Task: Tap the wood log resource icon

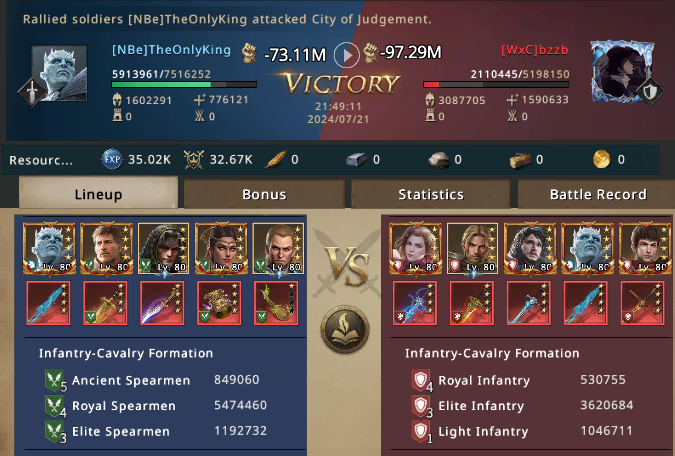Action: pos(520,160)
